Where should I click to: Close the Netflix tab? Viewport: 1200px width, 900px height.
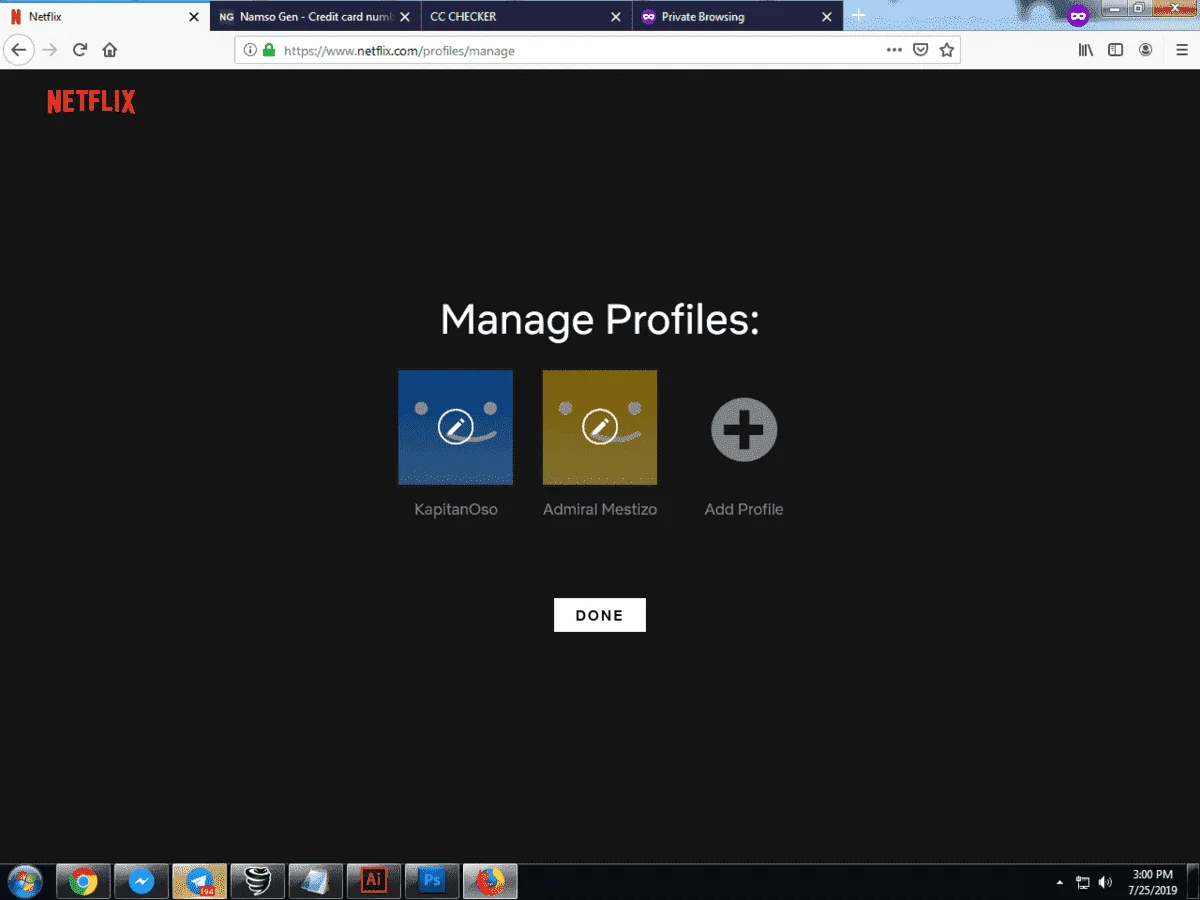194,17
